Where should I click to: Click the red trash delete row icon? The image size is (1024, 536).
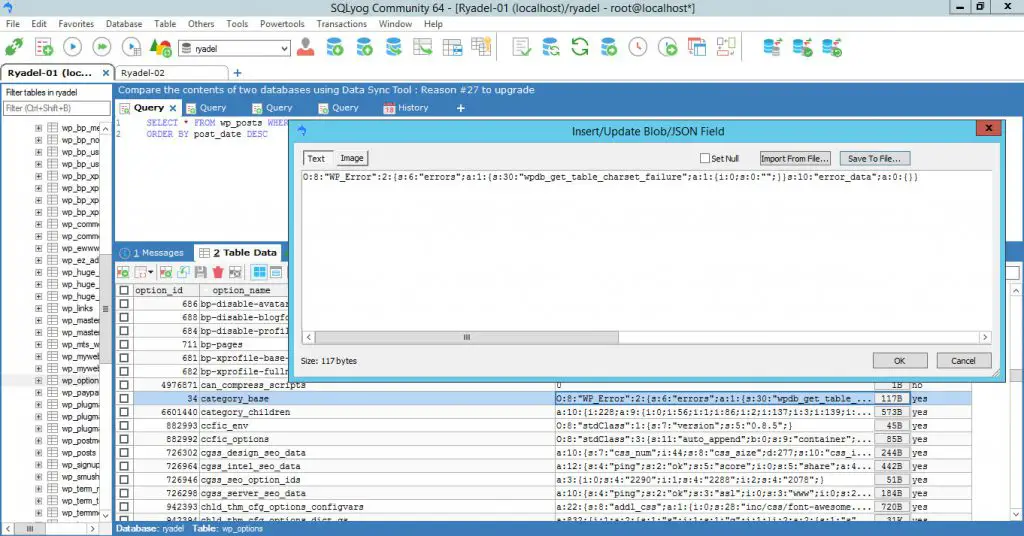coord(218,272)
